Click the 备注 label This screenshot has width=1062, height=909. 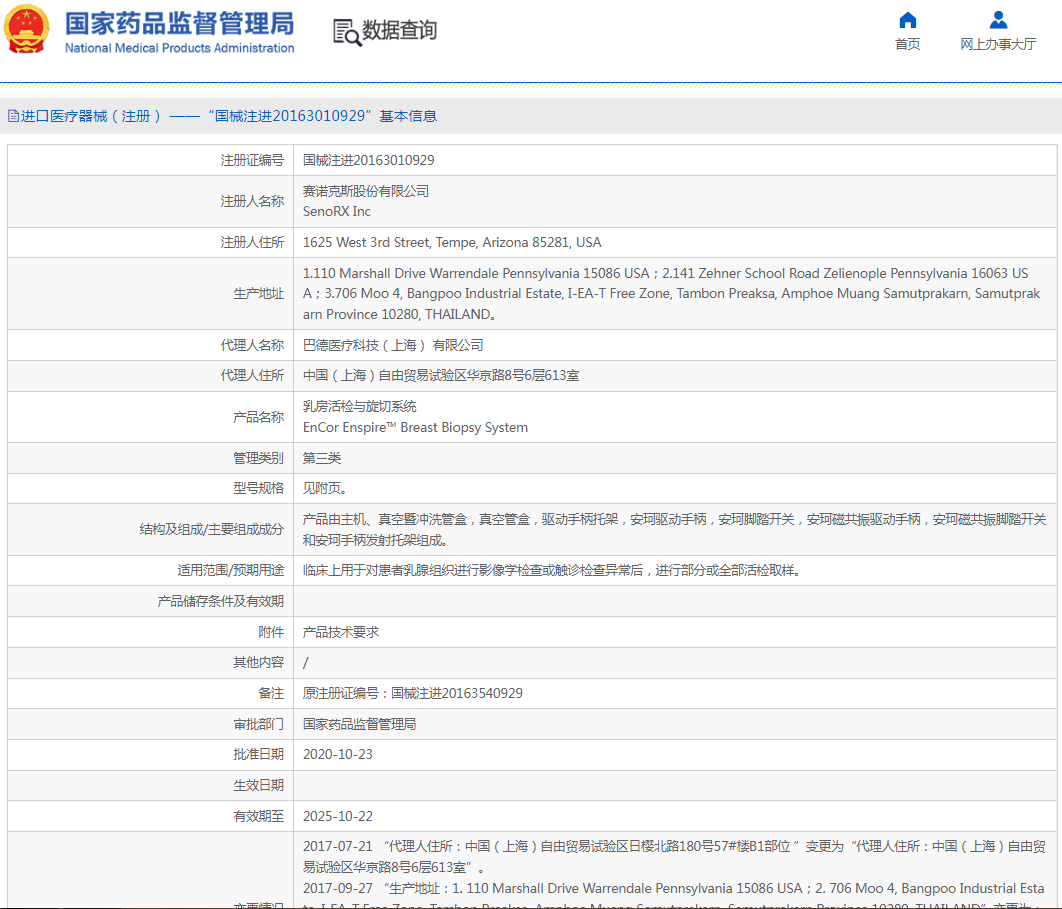pyautogui.click(x=271, y=694)
